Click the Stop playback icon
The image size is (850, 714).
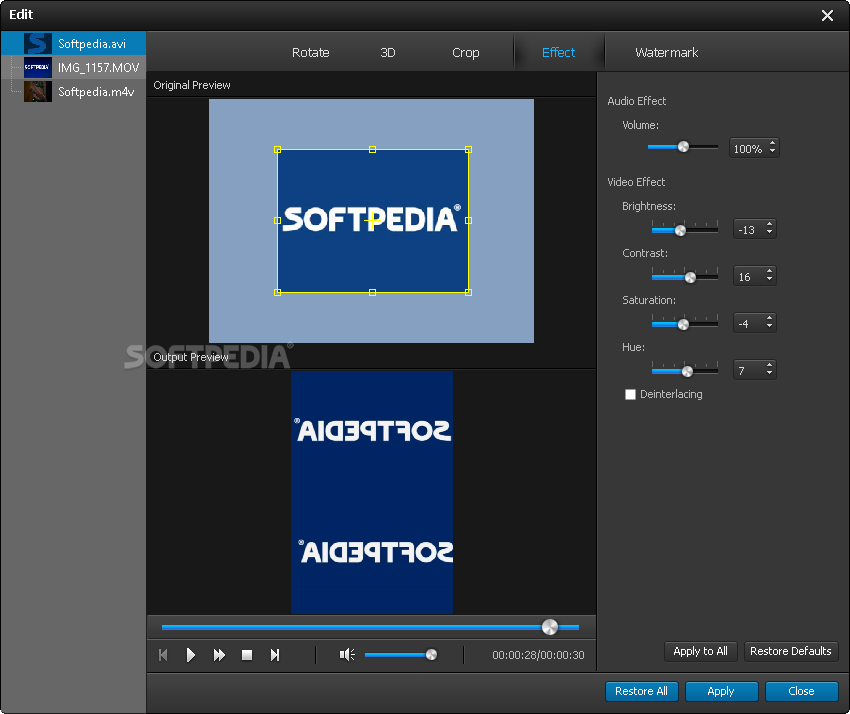247,655
